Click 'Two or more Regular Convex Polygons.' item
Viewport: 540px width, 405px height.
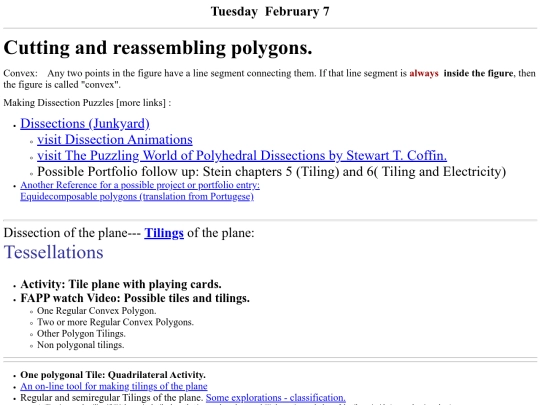pos(115,322)
